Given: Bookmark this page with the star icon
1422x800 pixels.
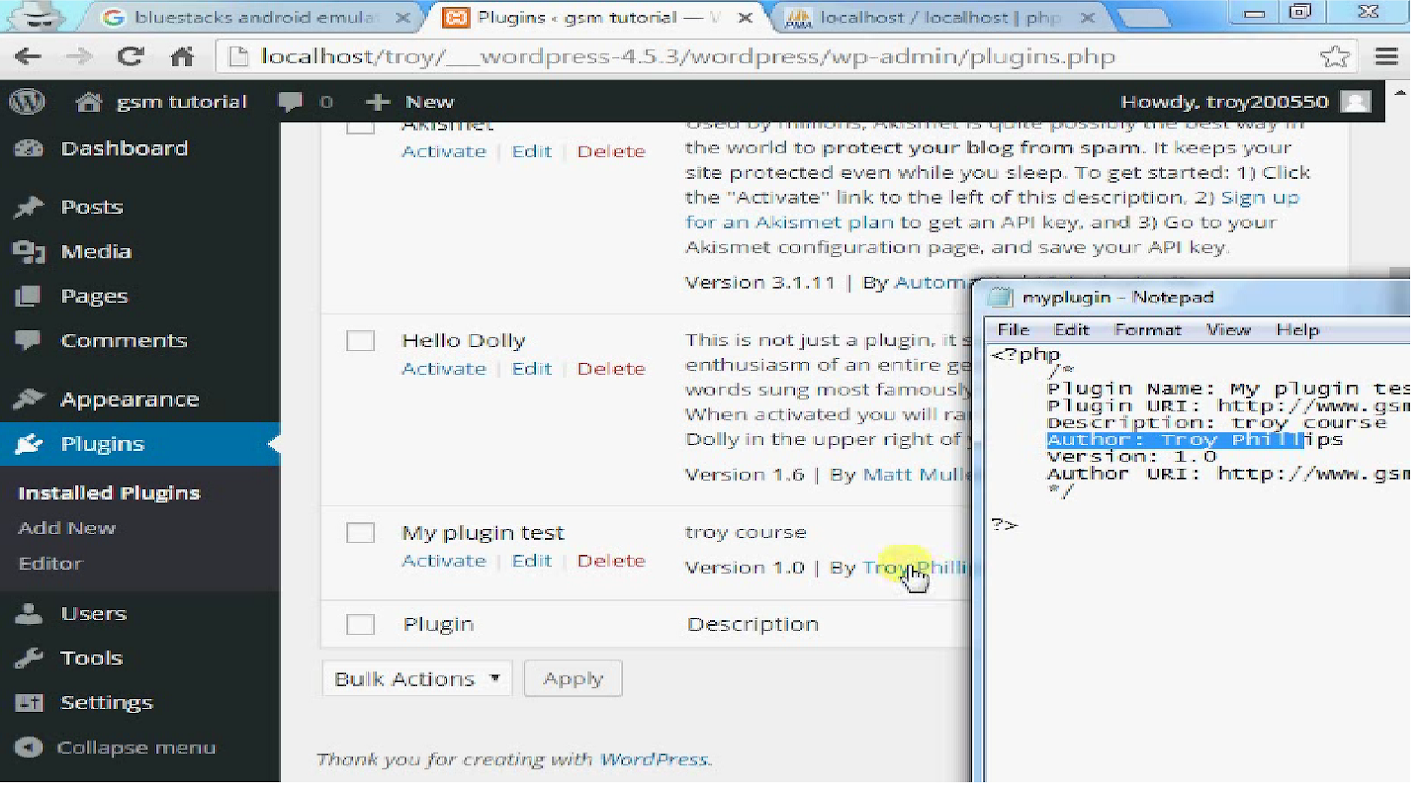Looking at the screenshot, I should coord(1334,57).
